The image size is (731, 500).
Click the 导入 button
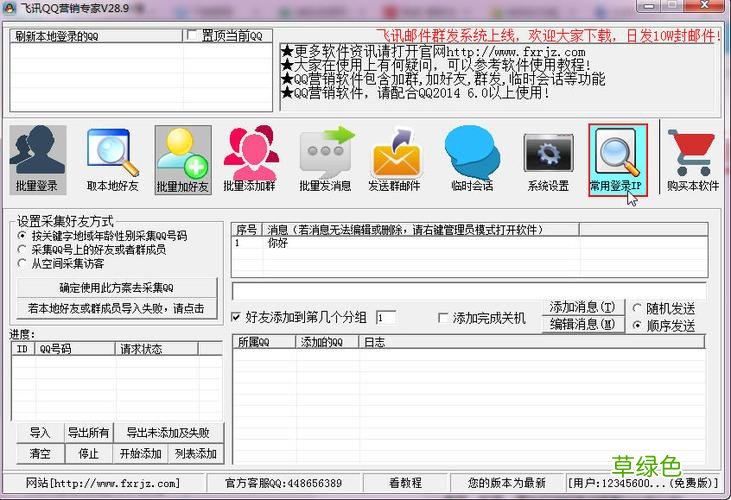(40, 432)
